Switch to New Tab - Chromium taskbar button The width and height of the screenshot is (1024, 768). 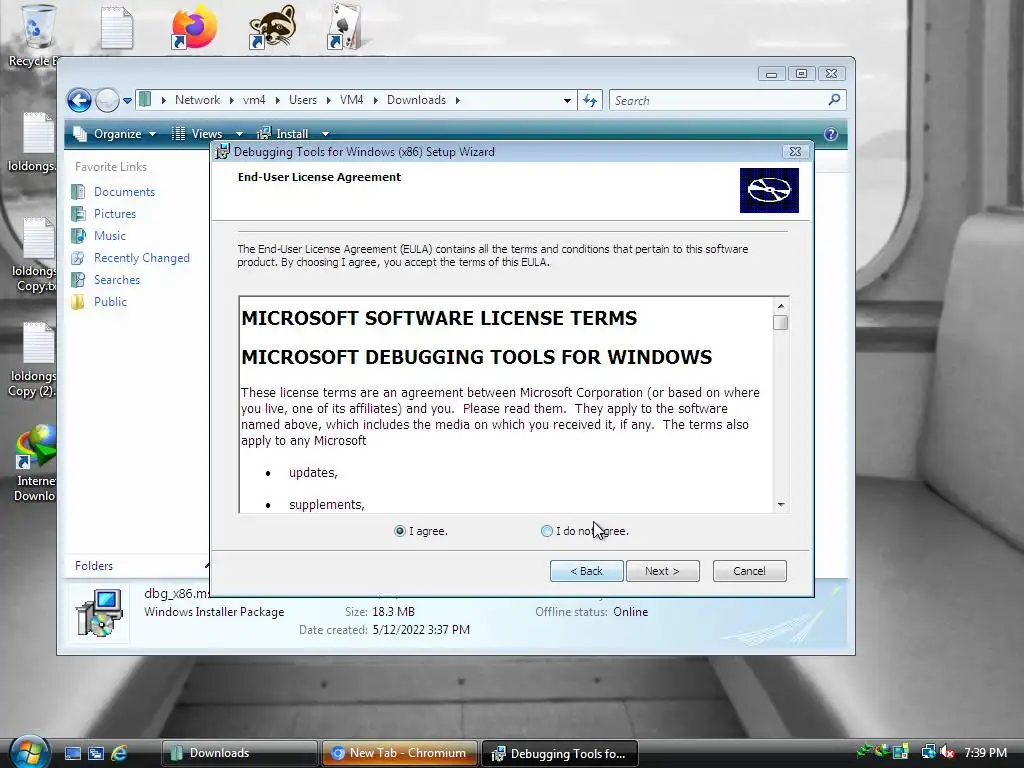coord(400,753)
